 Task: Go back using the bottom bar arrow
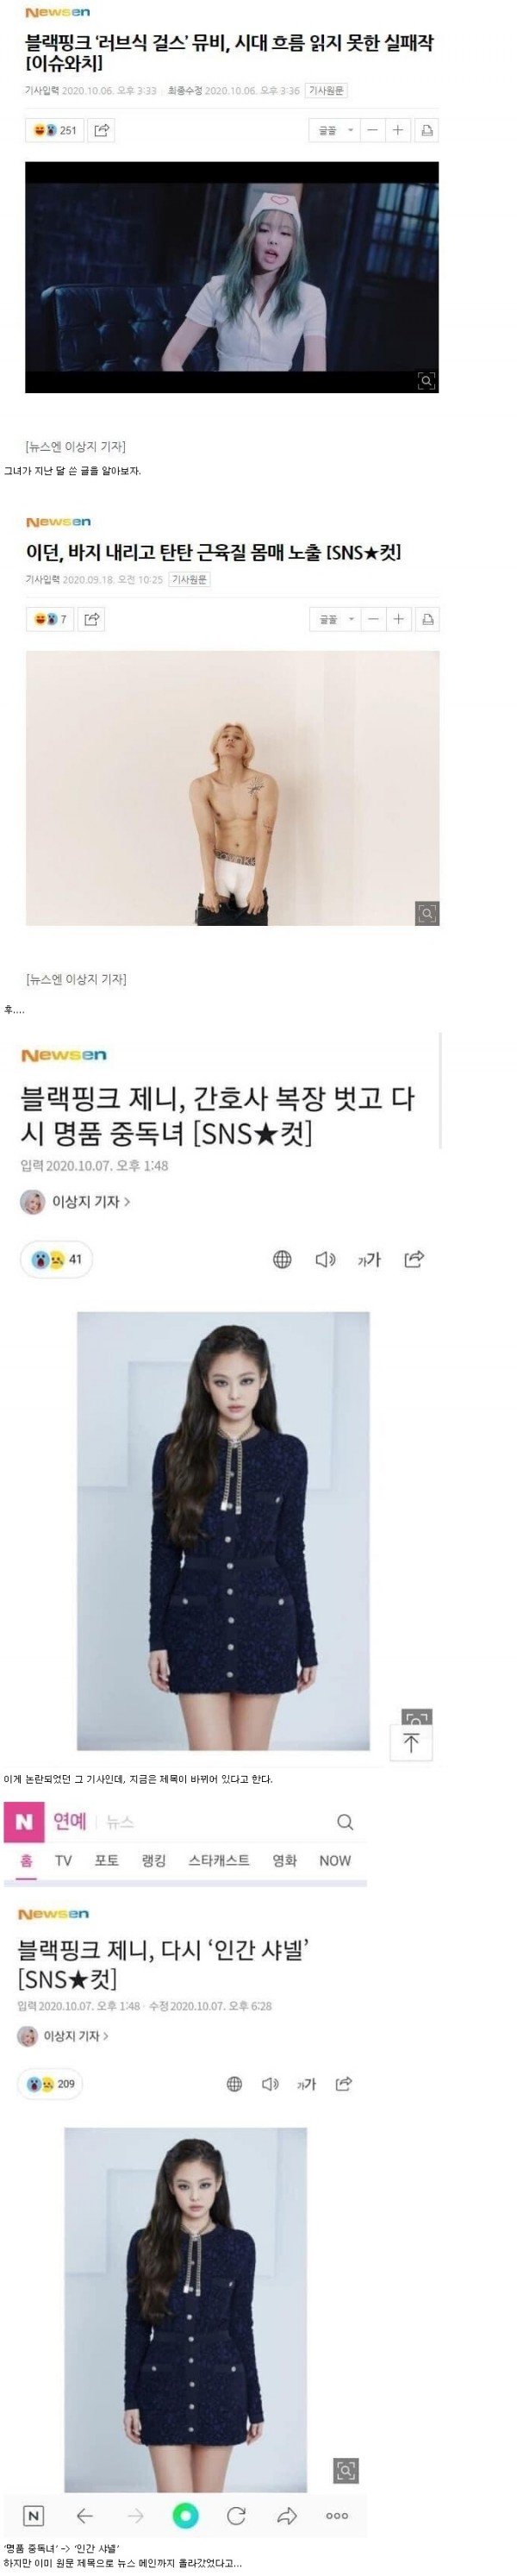point(85,2515)
